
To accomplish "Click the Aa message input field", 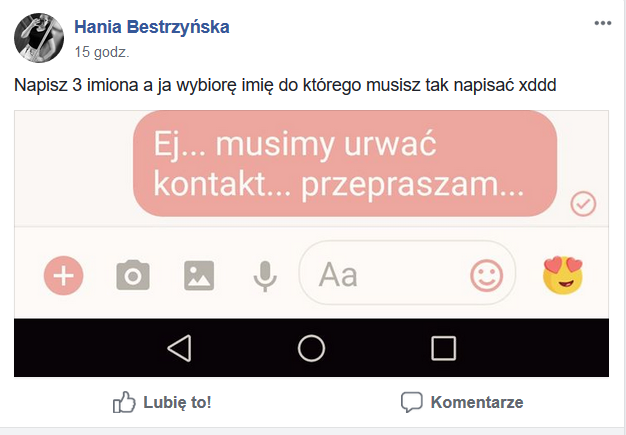I will pyautogui.click(x=407, y=273).
